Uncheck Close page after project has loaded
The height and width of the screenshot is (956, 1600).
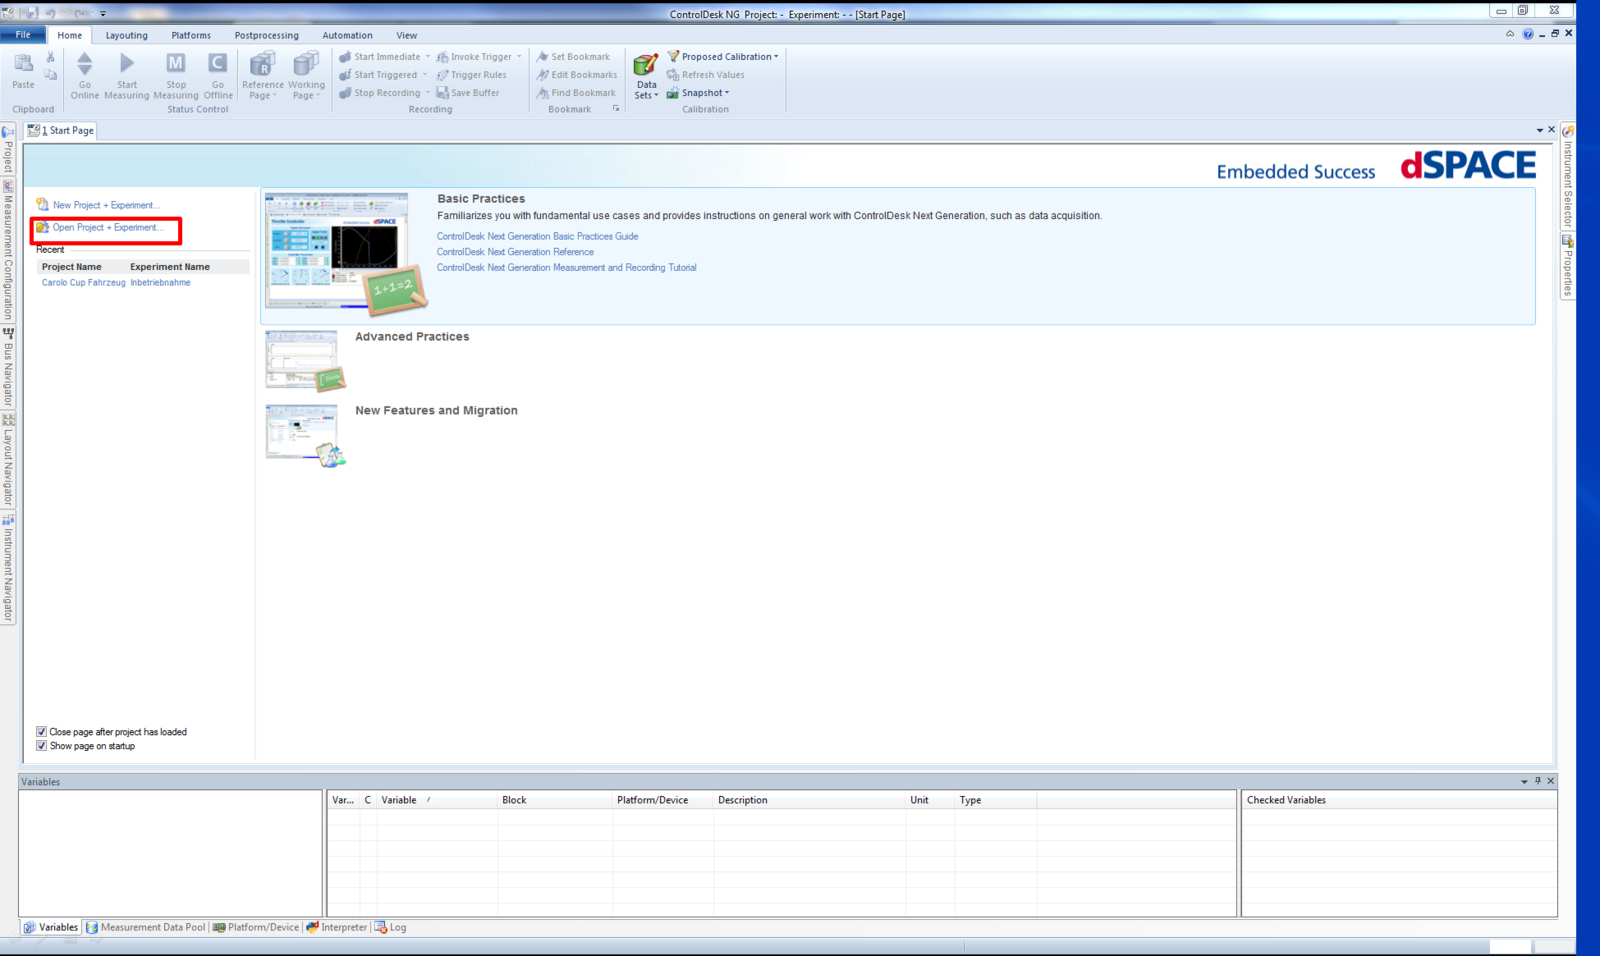[x=42, y=732]
